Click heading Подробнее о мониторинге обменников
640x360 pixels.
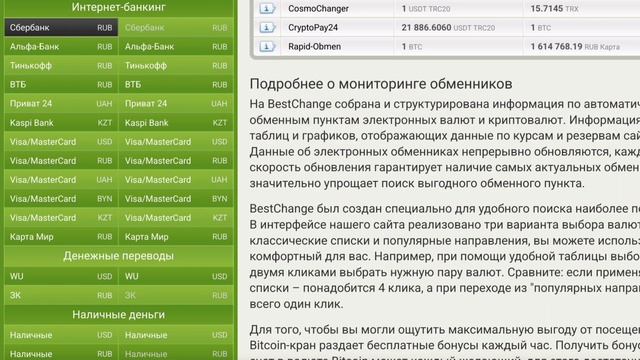[x=381, y=84]
